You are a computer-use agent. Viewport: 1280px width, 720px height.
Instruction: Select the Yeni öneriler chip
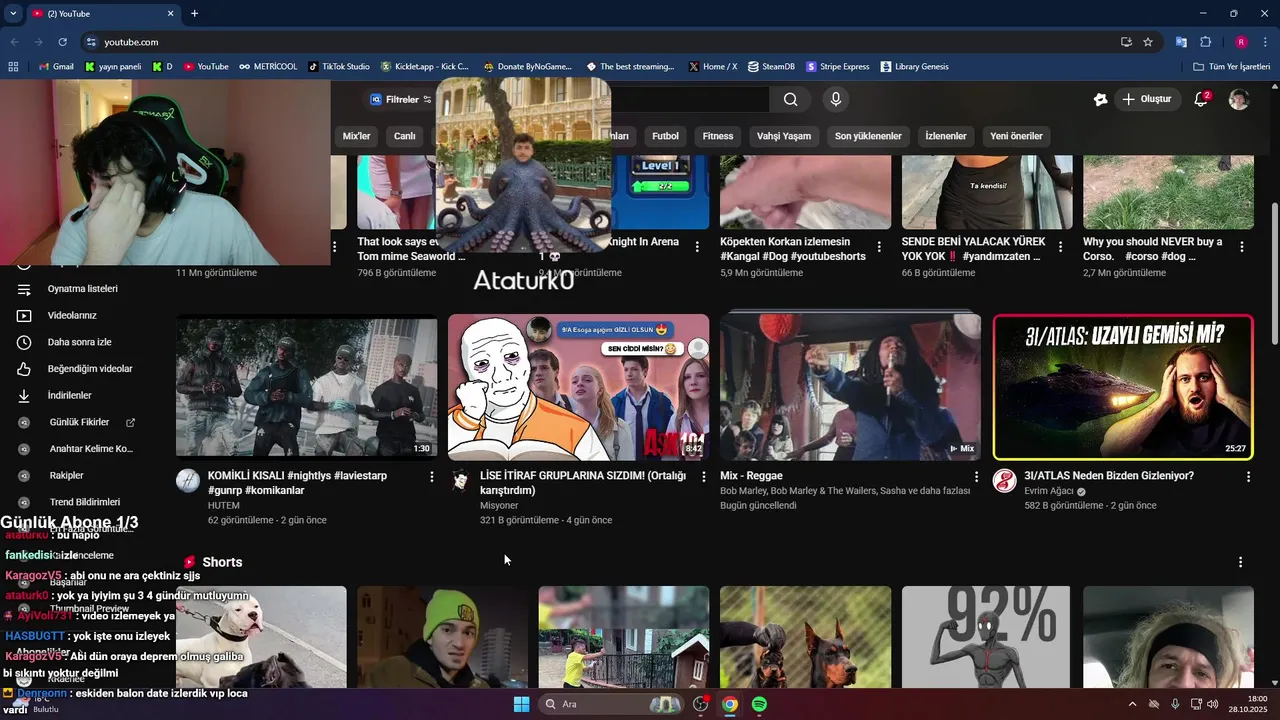(x=1016, y=136)
